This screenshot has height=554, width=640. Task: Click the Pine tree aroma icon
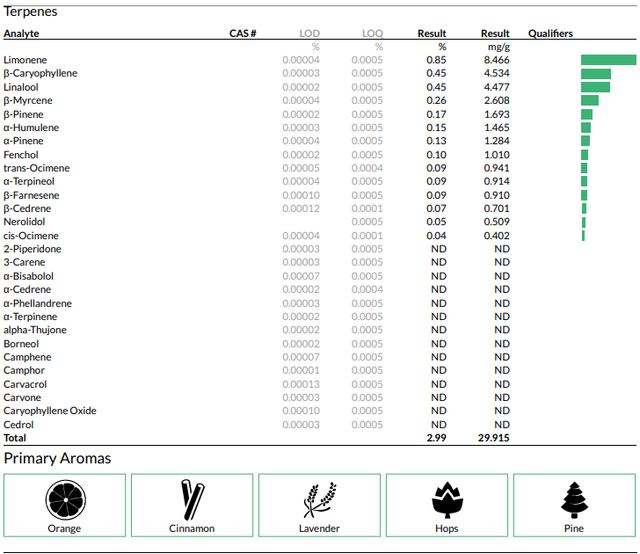point(574,500)
